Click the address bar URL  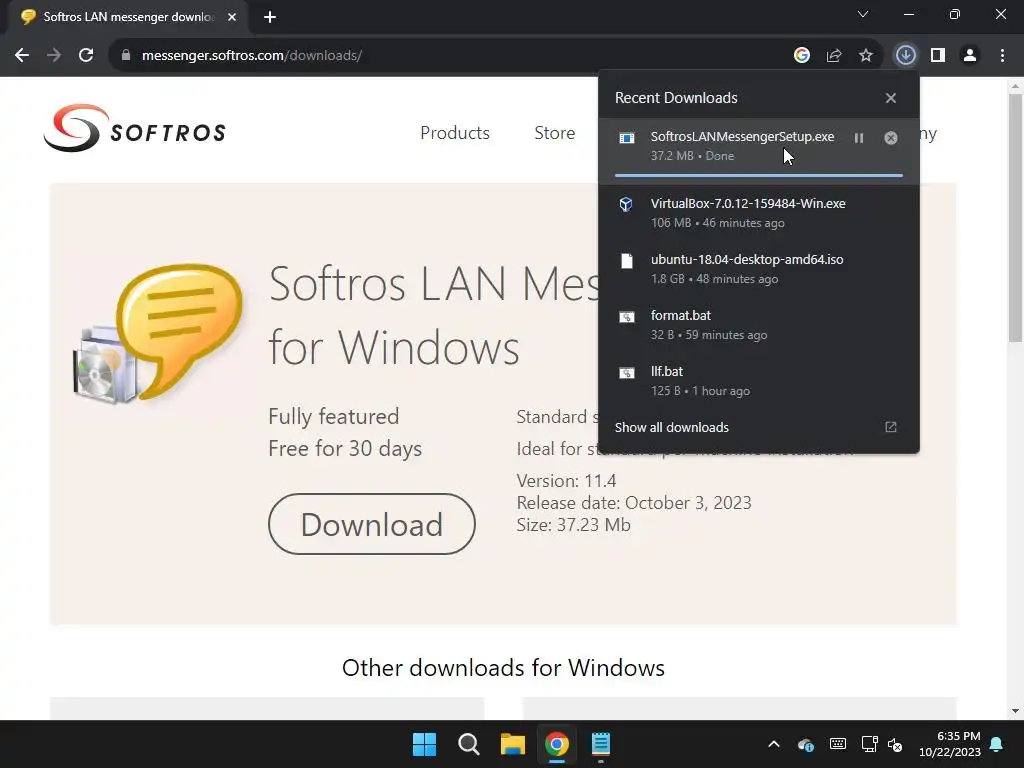tap(251, 56)
